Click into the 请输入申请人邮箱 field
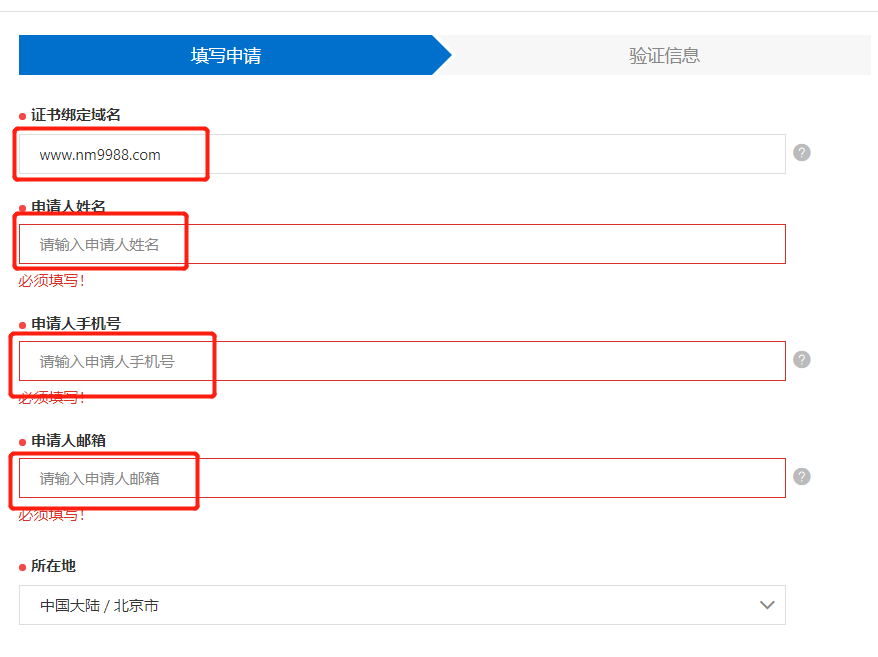Viewport: 878px width, 657px height. point(400,478)
